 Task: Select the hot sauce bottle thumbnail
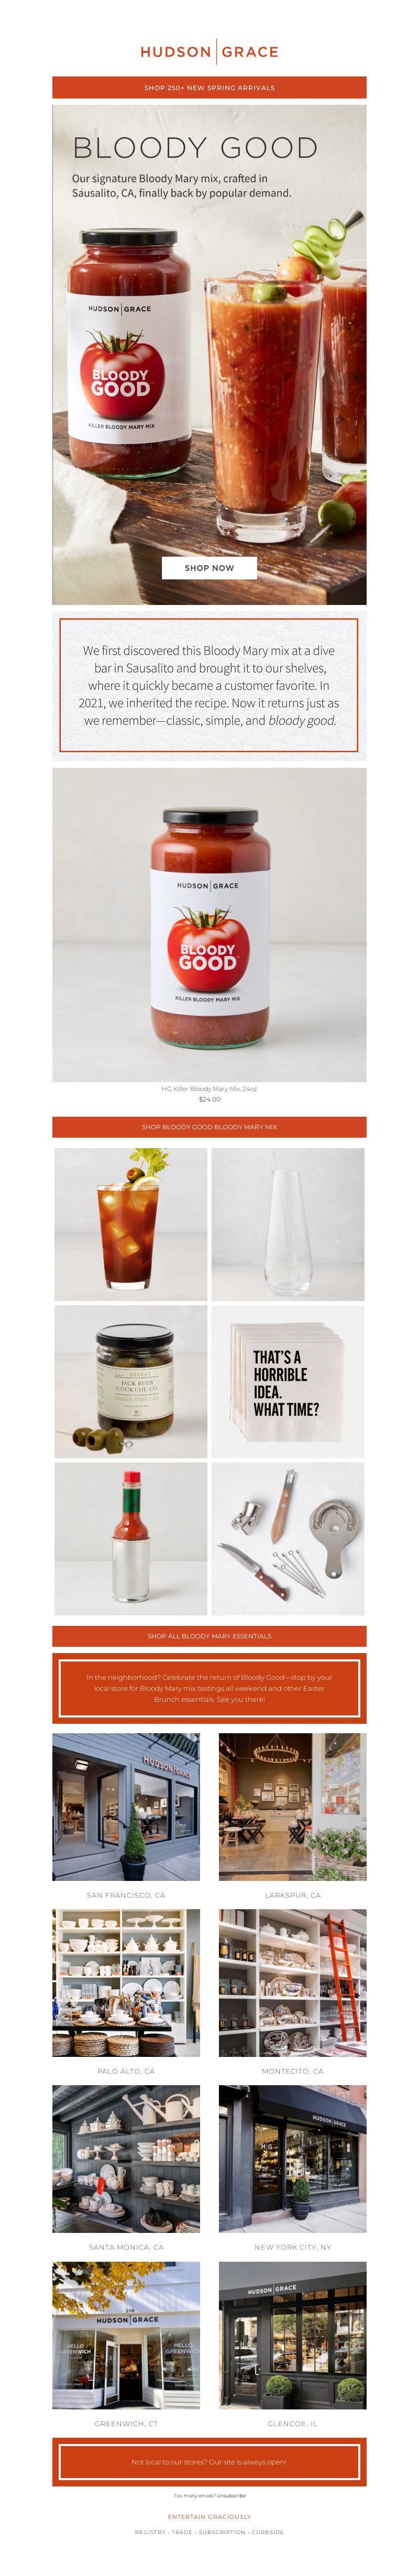[x=131, y=1538]
